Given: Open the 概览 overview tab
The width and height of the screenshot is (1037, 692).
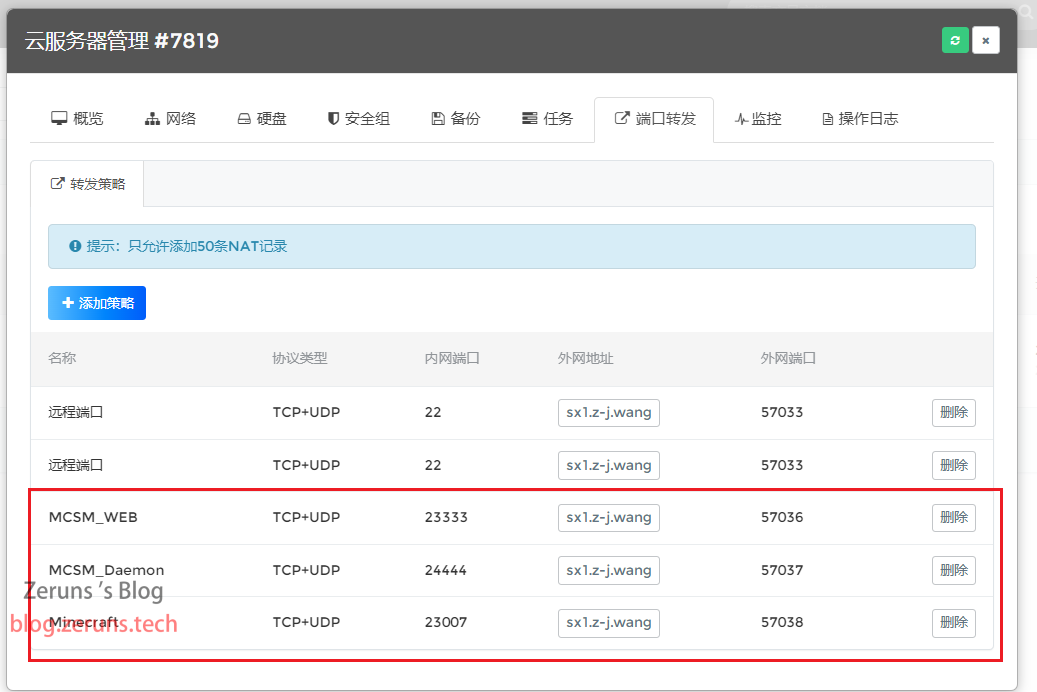Looking at the screenshot, I should coord(77,118).
